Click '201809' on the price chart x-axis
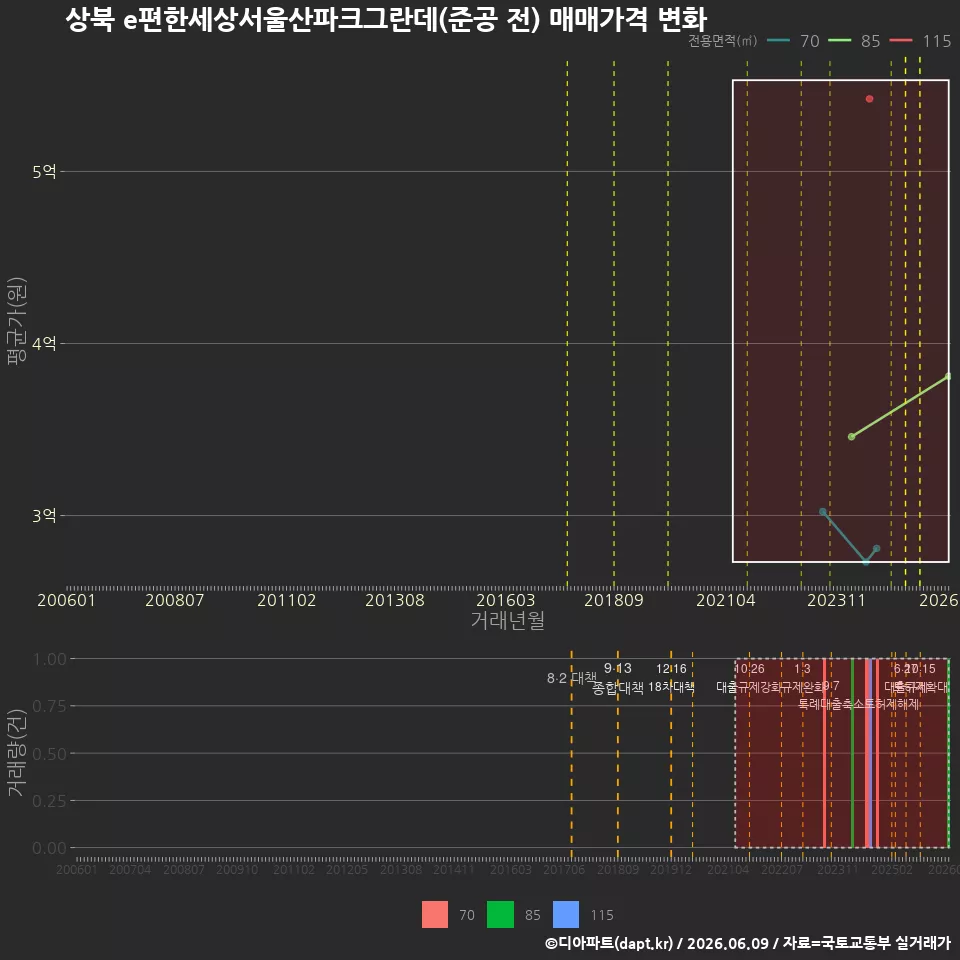The width and height of the screenshot is (960, 960). [614, 600]
